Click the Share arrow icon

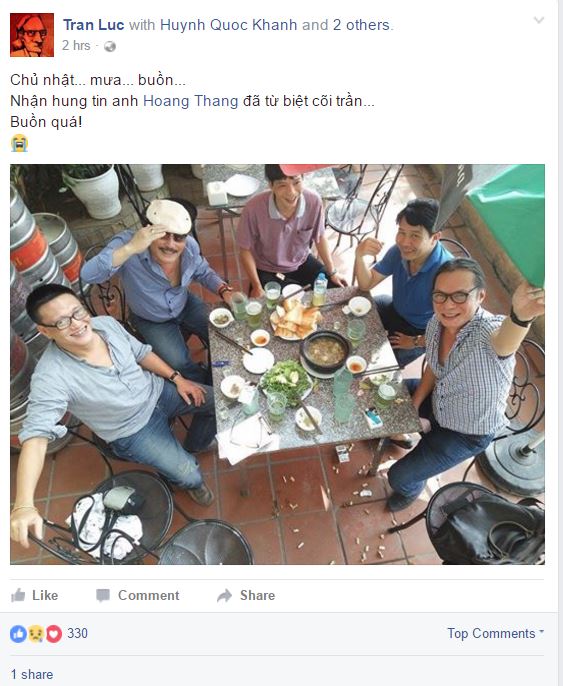(x=224, y=595)
